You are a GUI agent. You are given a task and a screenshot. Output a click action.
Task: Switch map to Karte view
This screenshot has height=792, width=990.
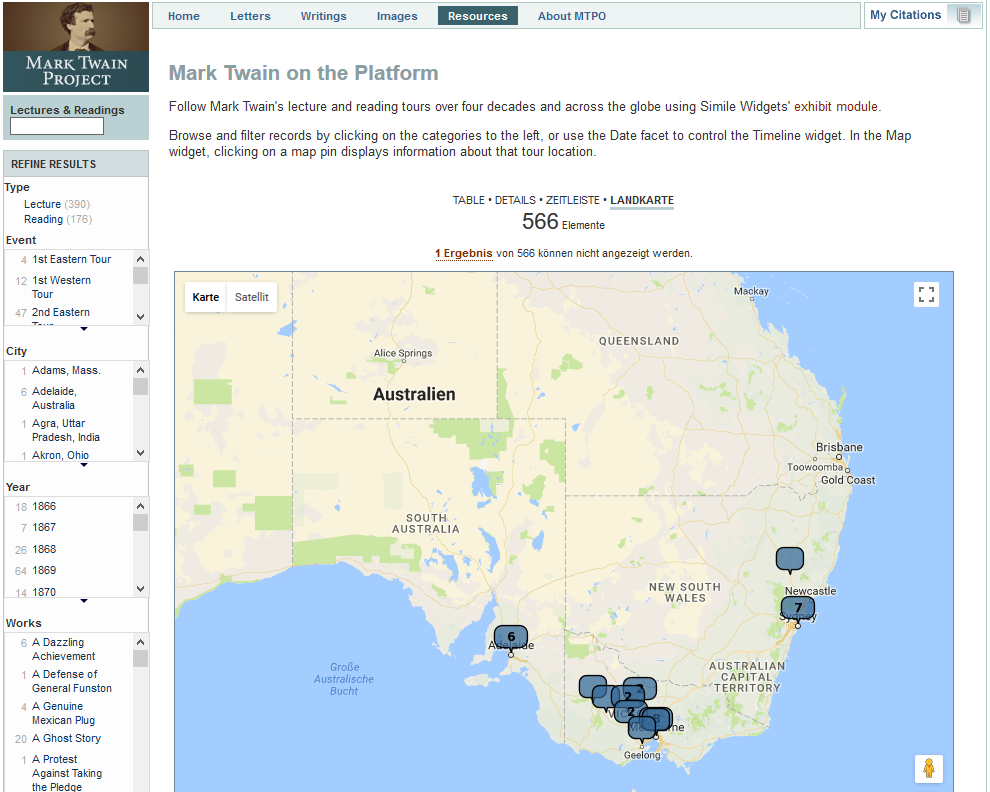tap(206, 297)
